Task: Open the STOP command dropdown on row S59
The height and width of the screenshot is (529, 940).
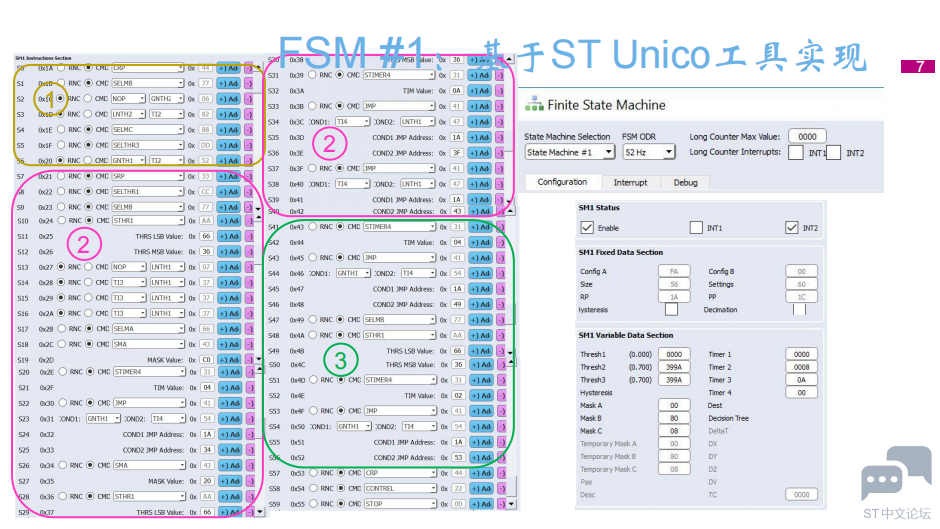Action: (x=400, y=504)
